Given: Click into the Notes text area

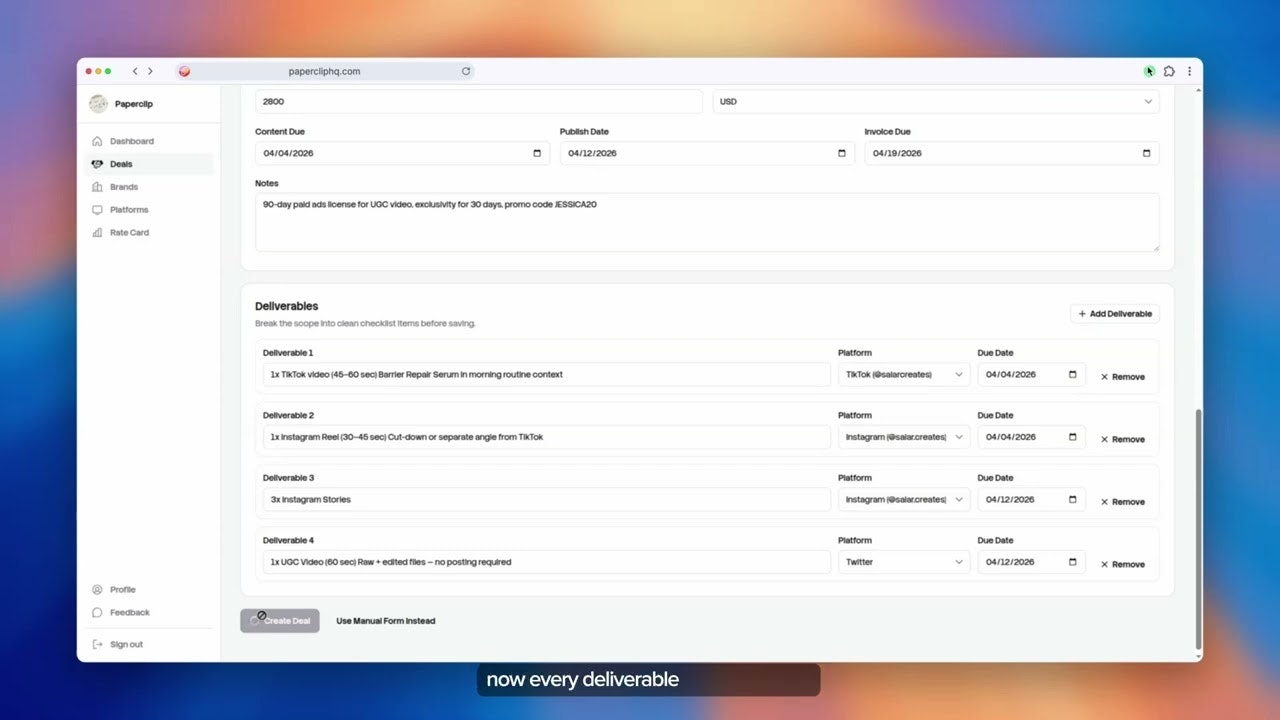Looking at the screenshot, I should pos(707,222).
